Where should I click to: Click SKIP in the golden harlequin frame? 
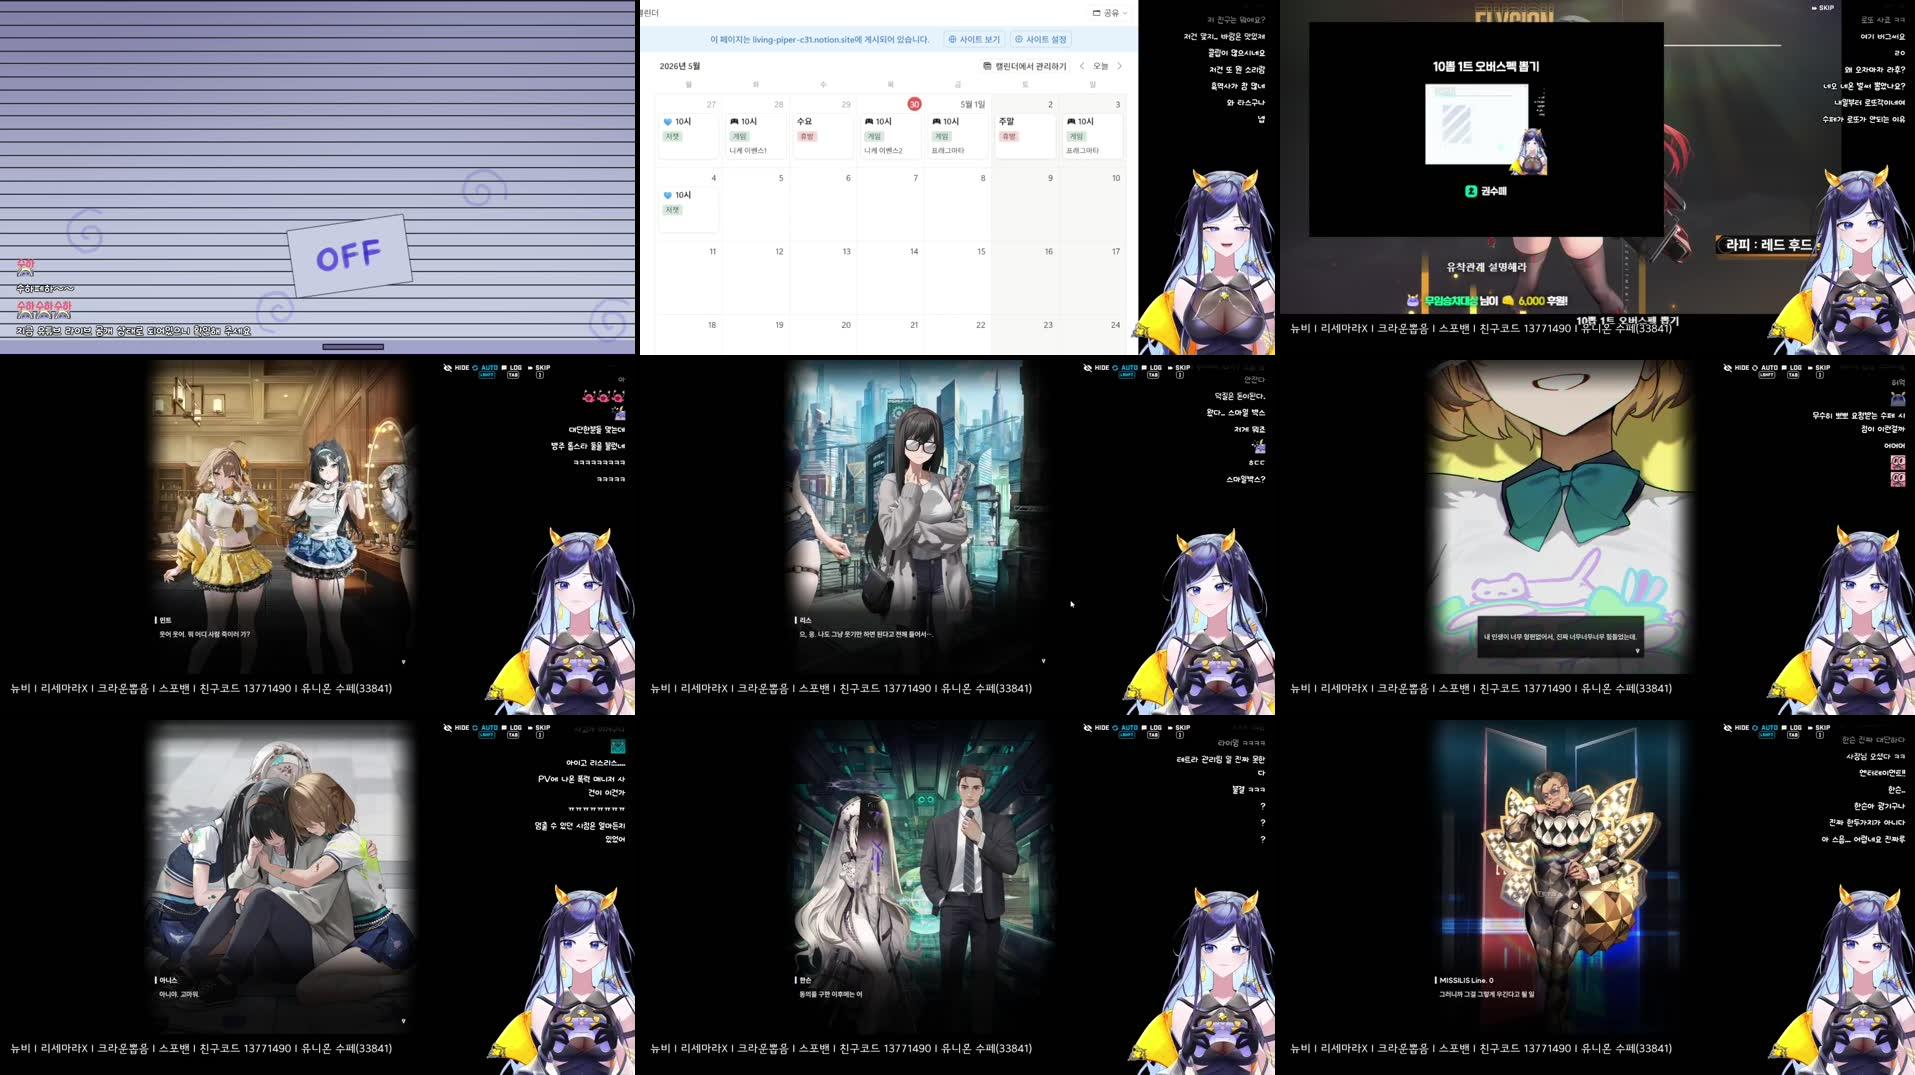coord(1819,729)
